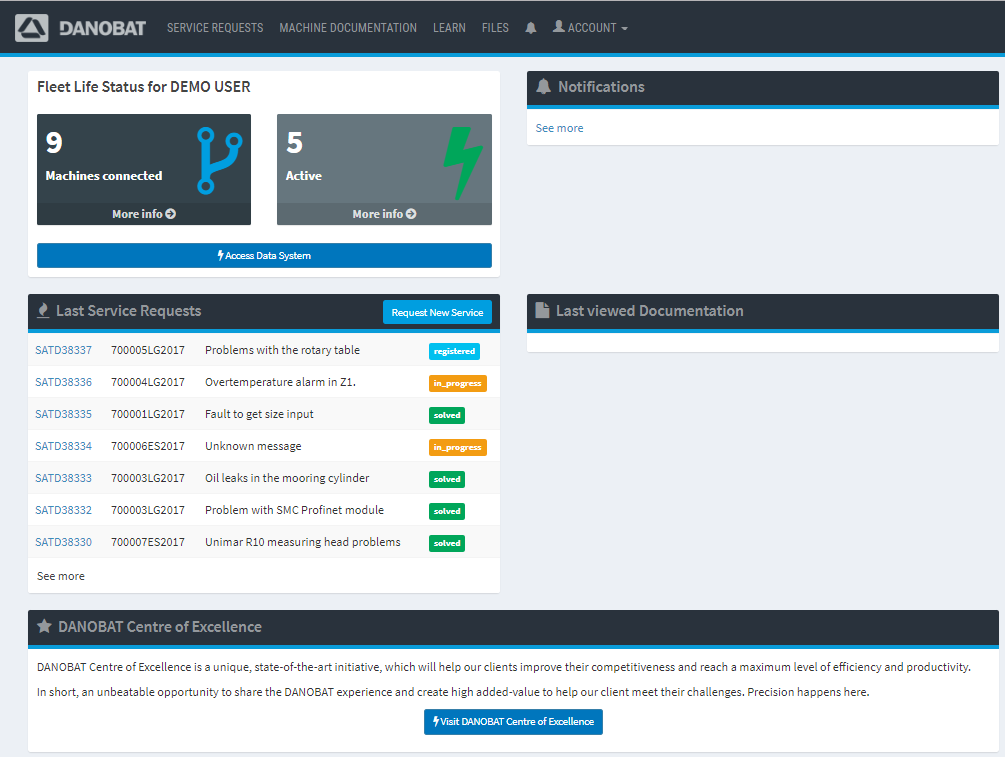The image size is (1005, 757).
Task: Click the document icon beside Last viewed Documentation
Action: pyautogui.click(x=542, y=310)
